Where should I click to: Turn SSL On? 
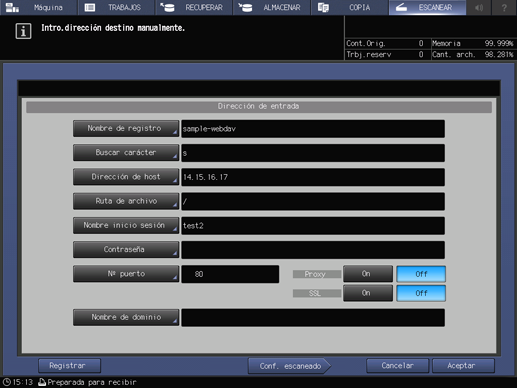tap(368, 293)
